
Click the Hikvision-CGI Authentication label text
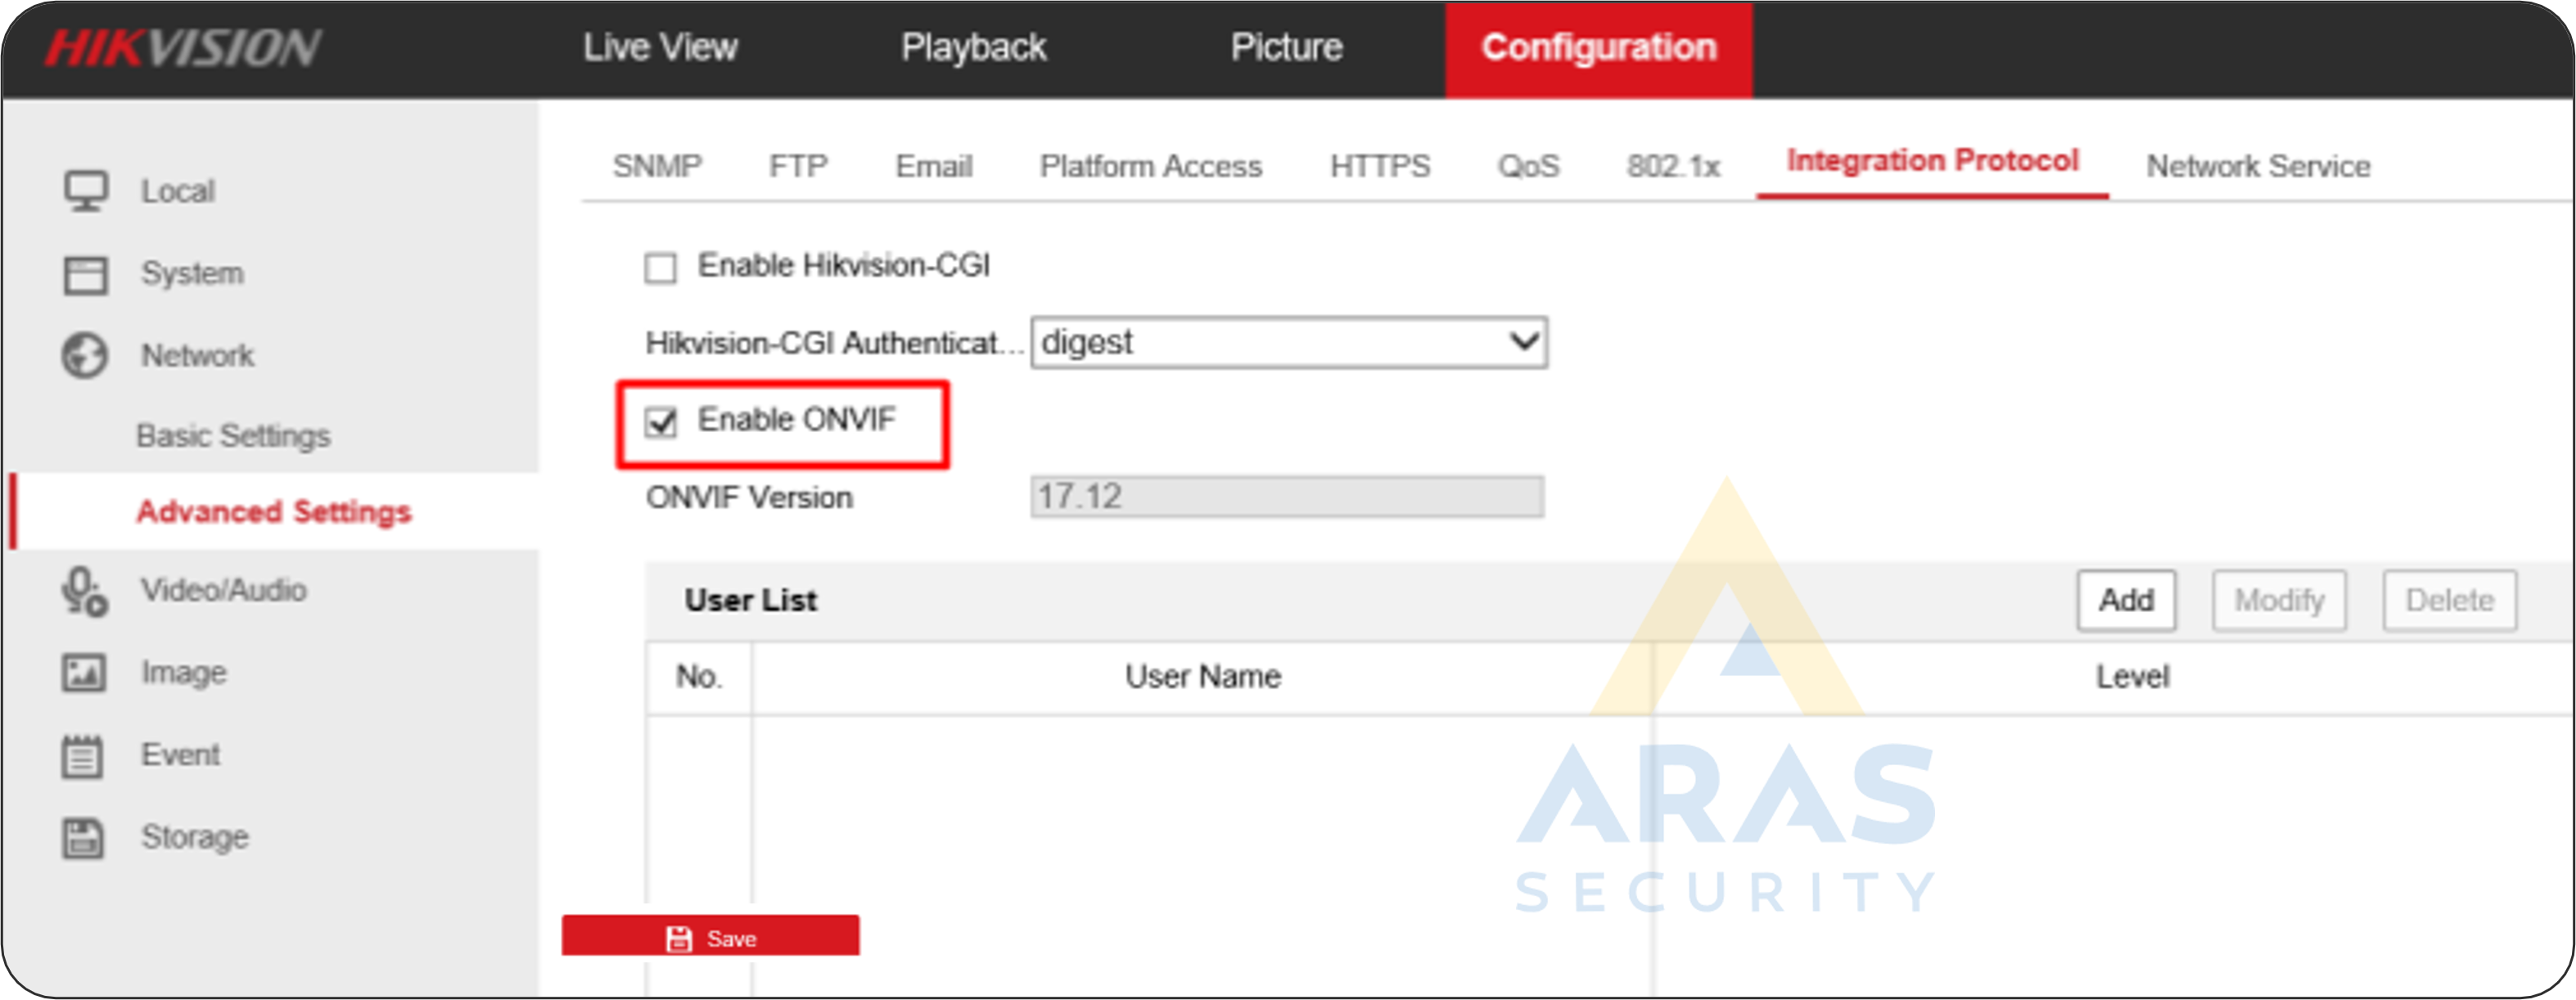point(834,344)
